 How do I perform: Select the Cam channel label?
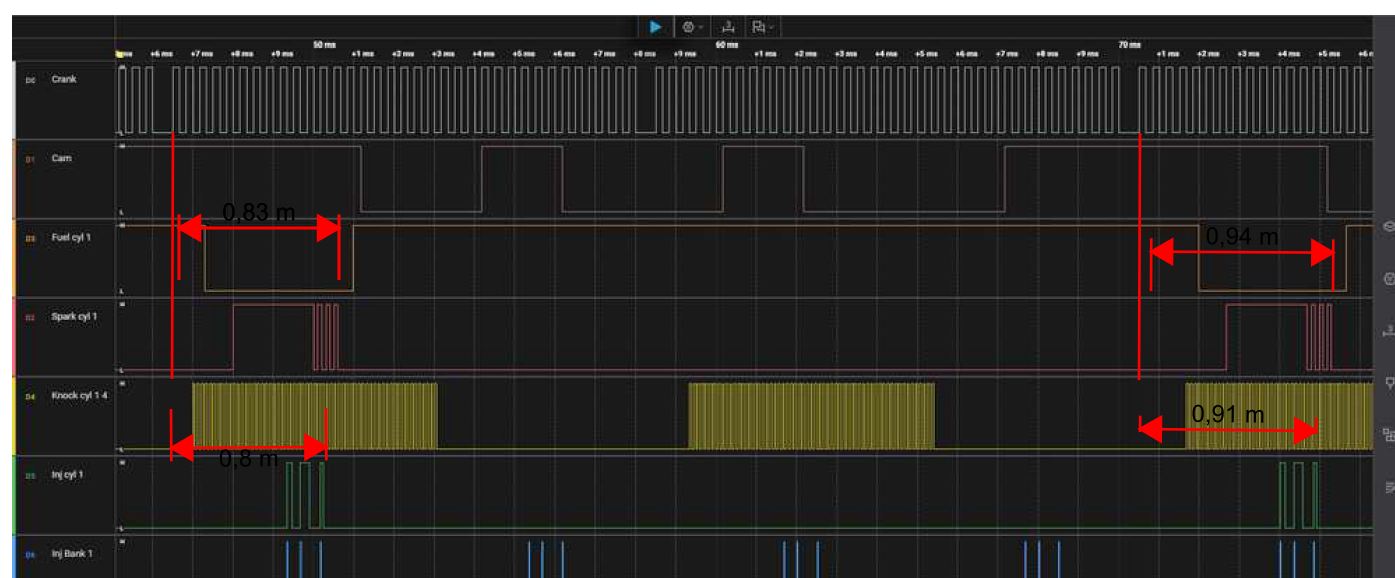(x=62, y=158)
